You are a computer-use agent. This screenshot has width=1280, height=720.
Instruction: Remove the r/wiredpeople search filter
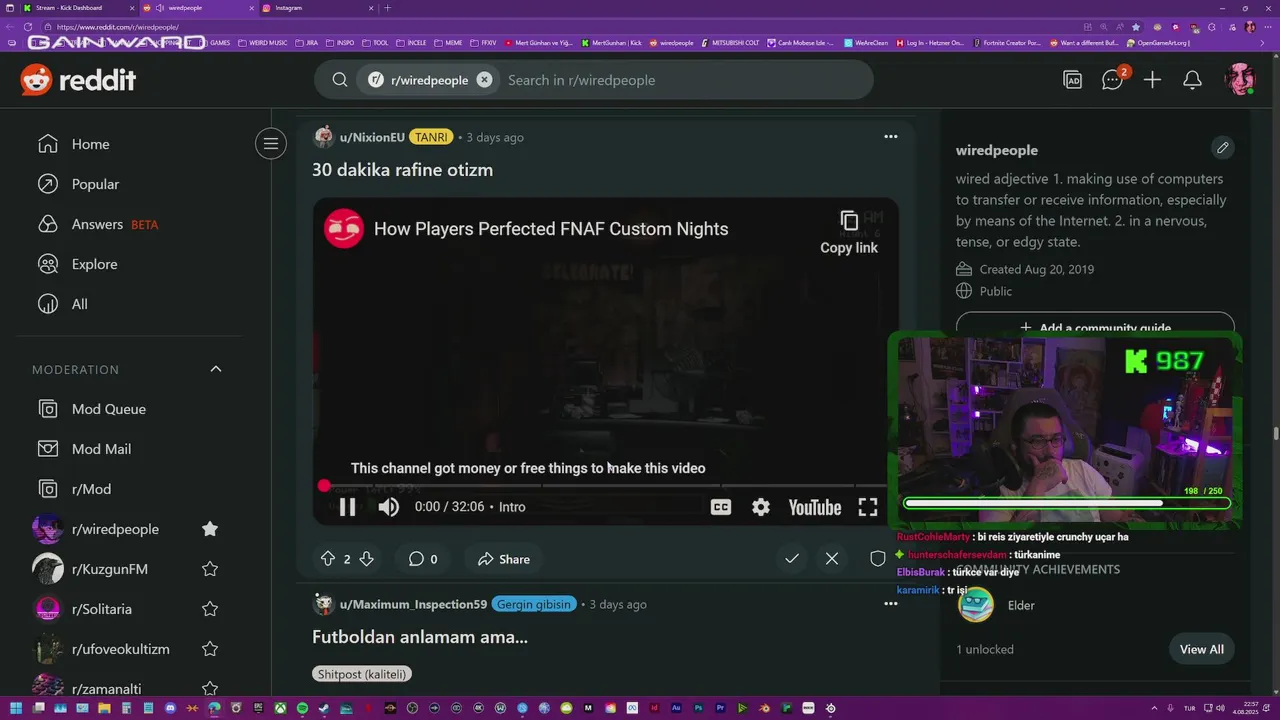coord(484,80)
